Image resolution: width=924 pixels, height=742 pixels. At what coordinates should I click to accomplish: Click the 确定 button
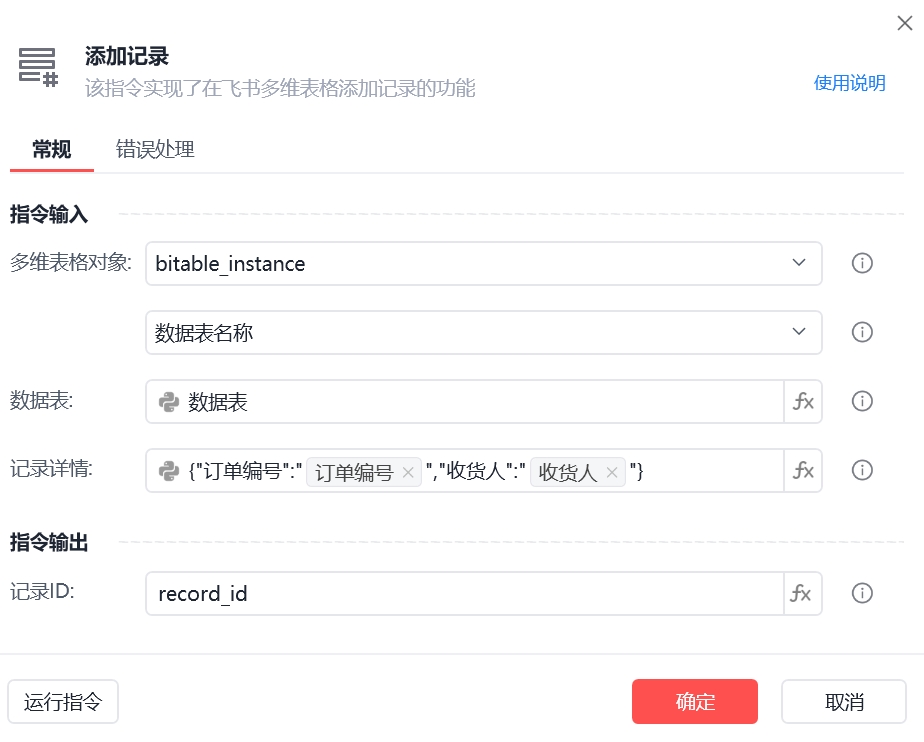click(694, 701)
